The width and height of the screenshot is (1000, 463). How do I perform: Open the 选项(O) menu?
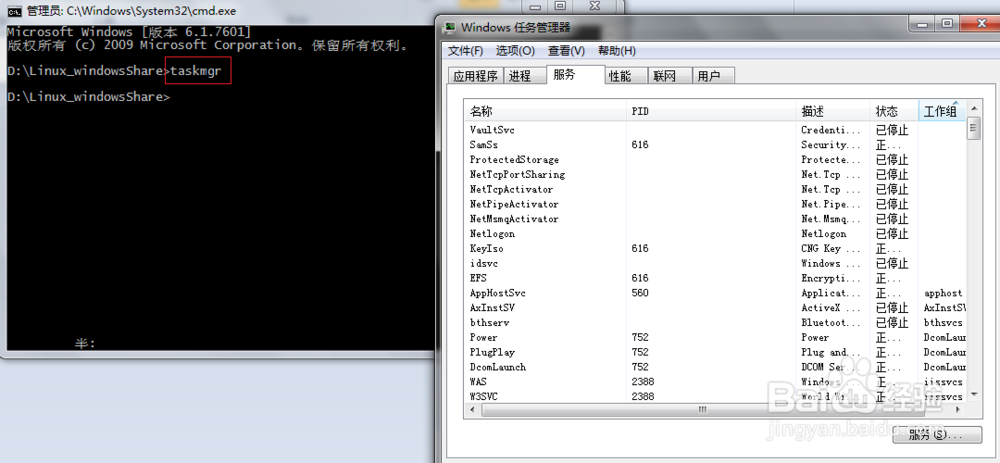coord(515,51)
